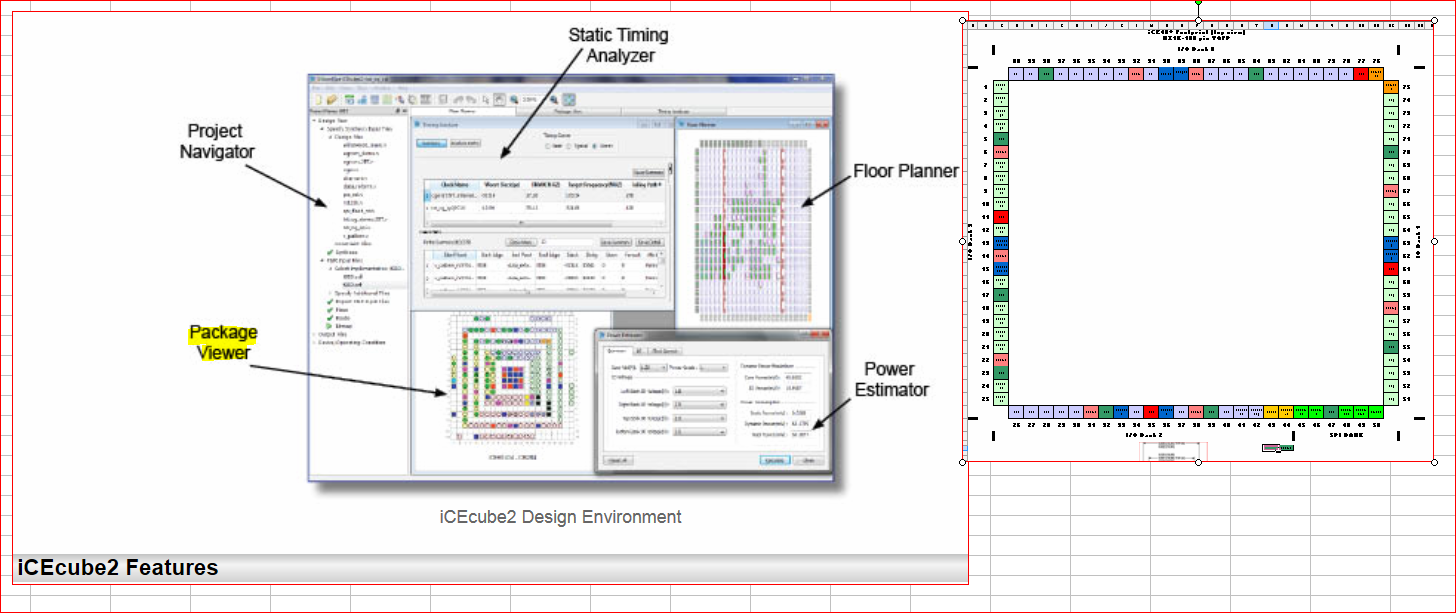Click red pin 77 on the footprint top row
This screenshot has height=613, width=1456.
click(1360, 73)
